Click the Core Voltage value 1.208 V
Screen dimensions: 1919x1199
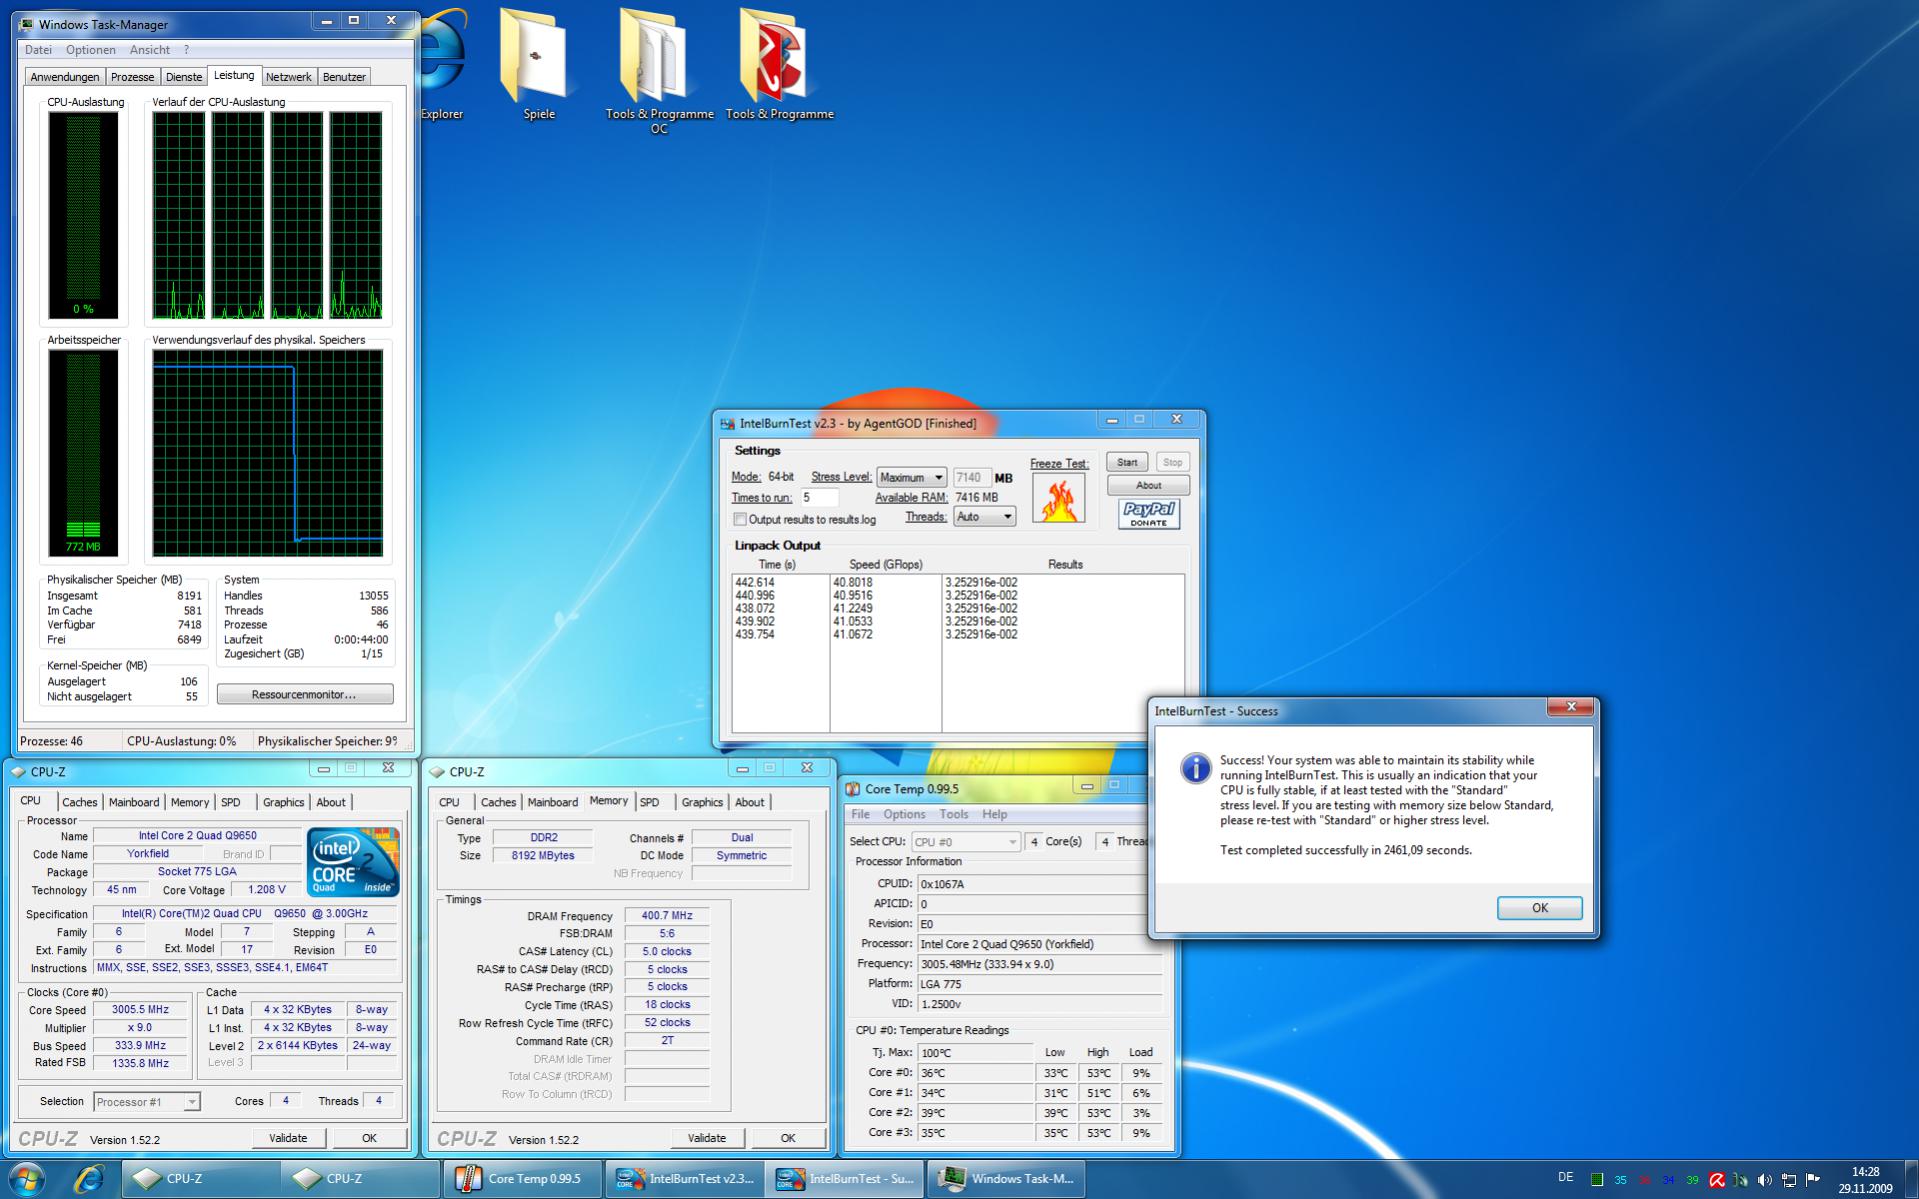(266, 890)
